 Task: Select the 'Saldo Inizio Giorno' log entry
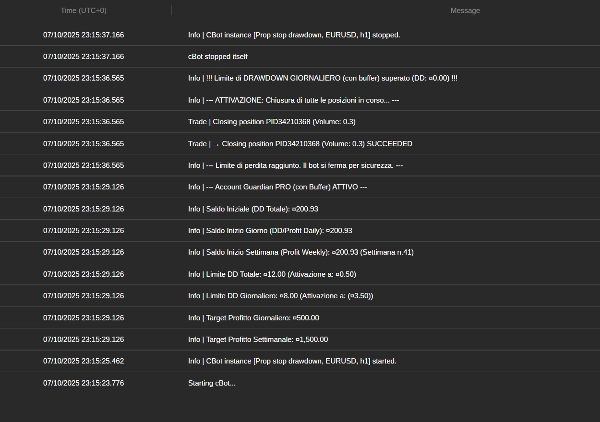pyautogui.click(x=270, y=231)
